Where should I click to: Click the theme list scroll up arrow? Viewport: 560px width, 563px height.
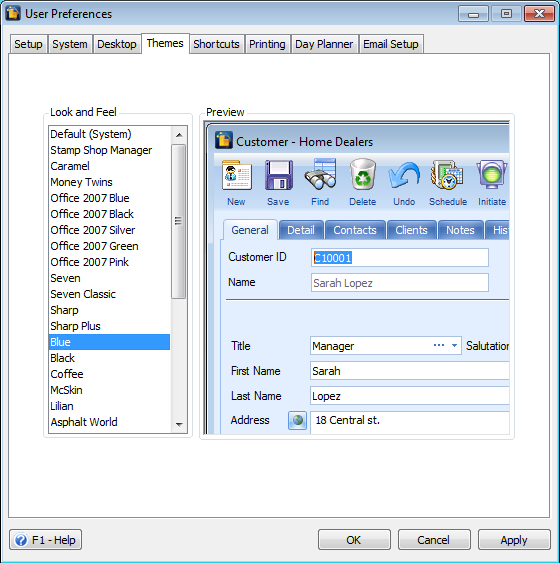coord(179,135)
